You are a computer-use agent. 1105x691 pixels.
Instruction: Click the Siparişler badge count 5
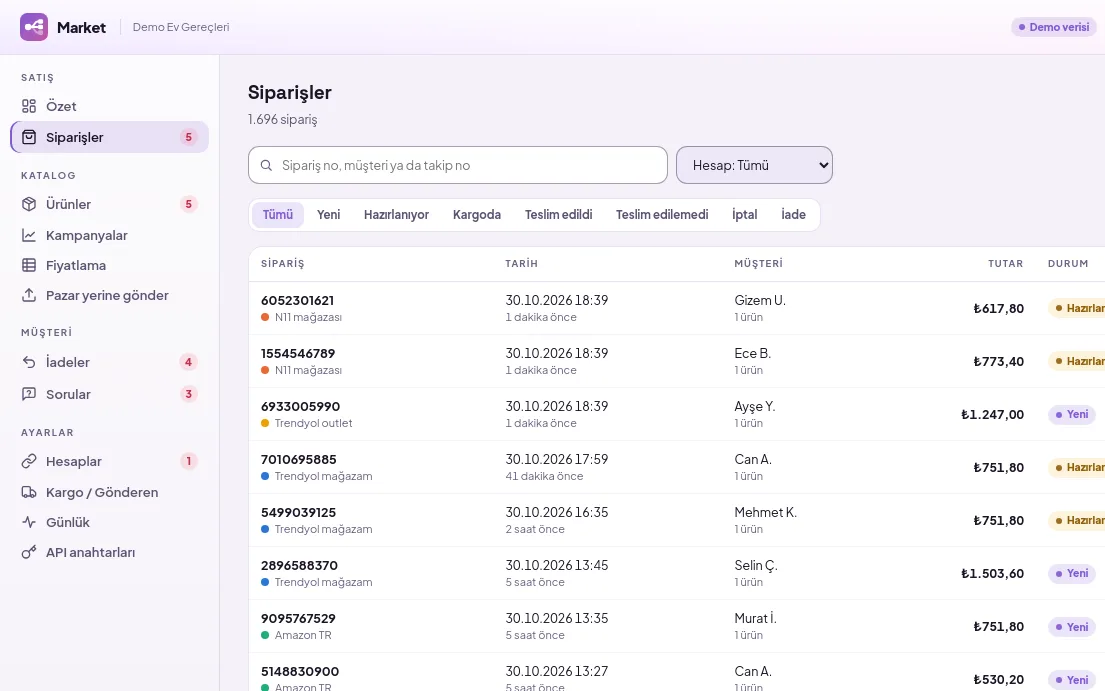click(188, 137)
